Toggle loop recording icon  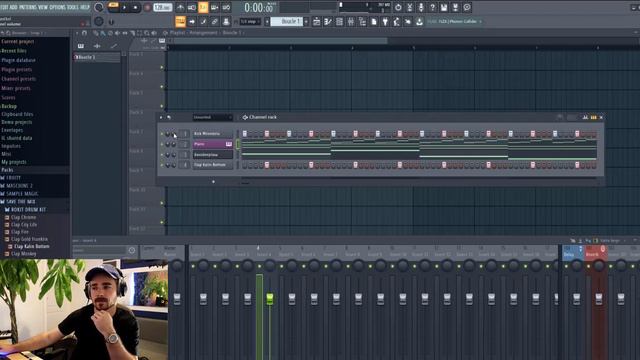(x=226, y=7)
